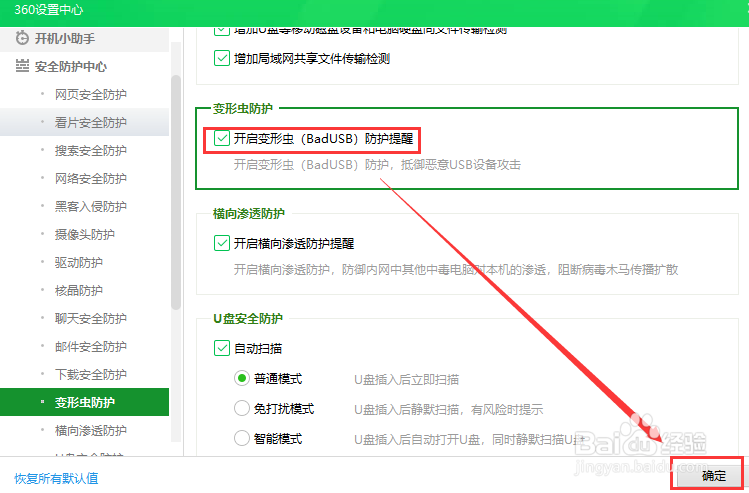This screenshot has width=749, height=493.
Task: Click the 横向渗透防护 group heading
Action: coord(248,214)
